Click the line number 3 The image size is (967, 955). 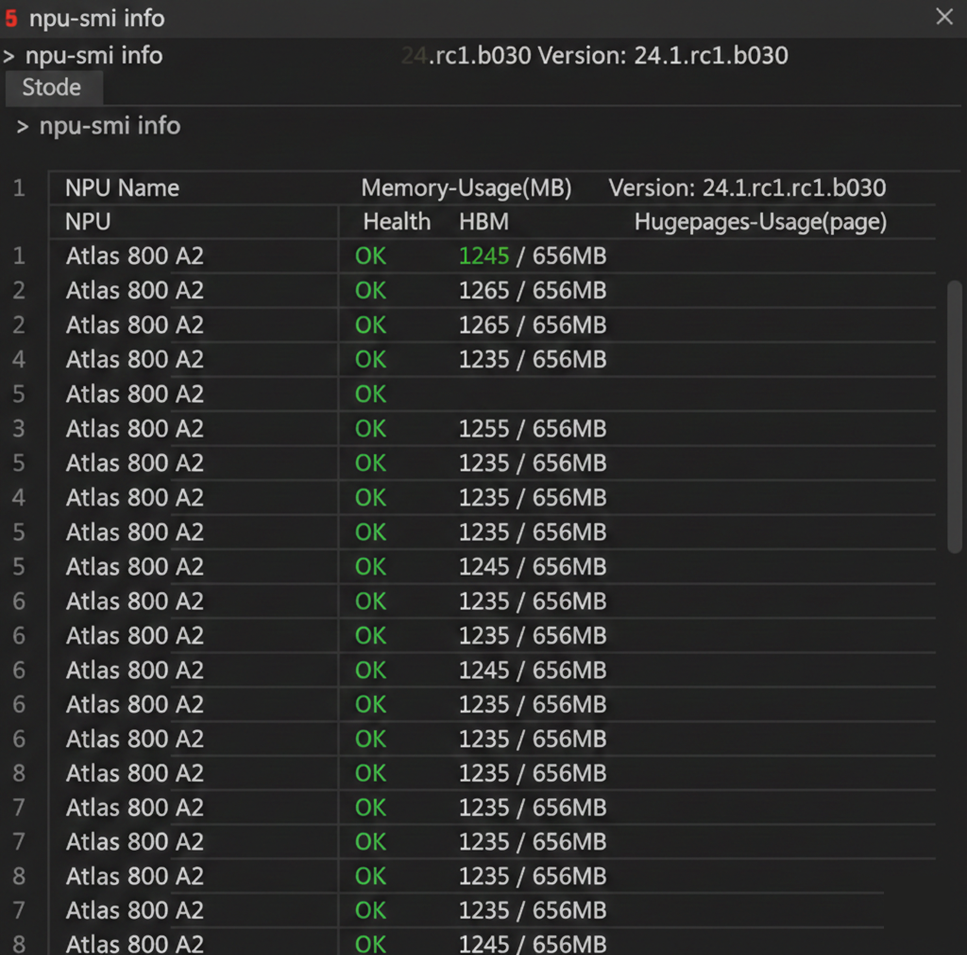point(19,428)
